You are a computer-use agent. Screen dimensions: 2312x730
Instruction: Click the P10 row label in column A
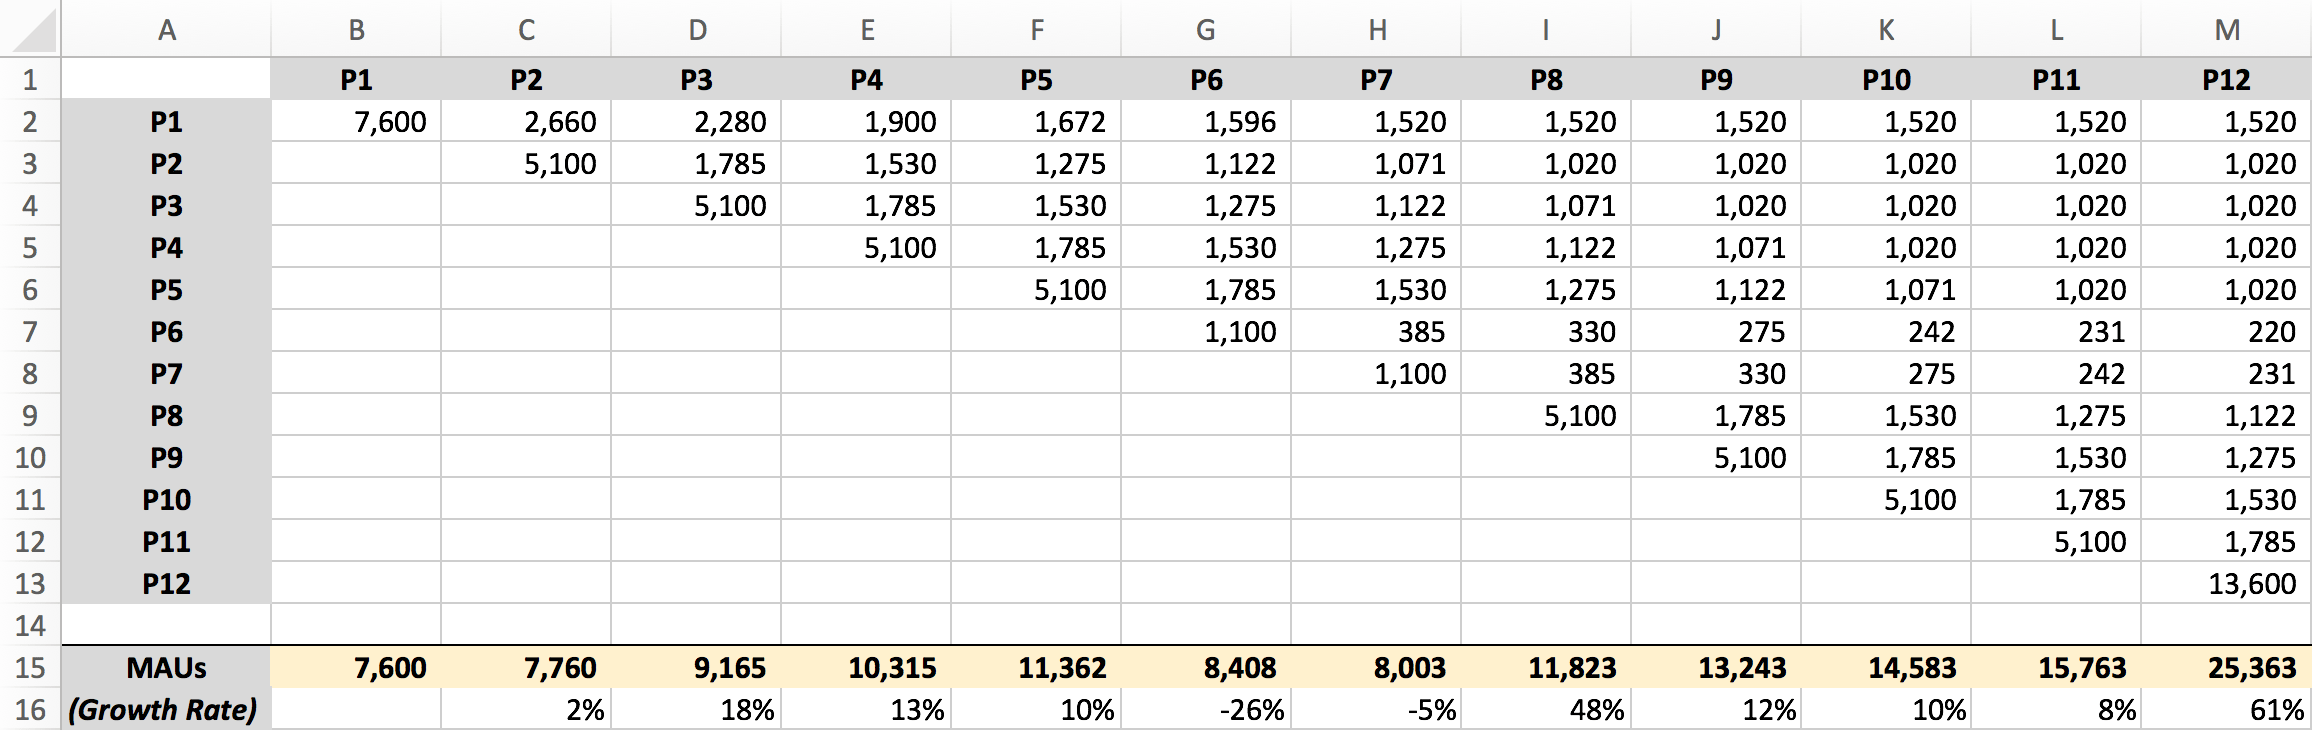(166, 499)
